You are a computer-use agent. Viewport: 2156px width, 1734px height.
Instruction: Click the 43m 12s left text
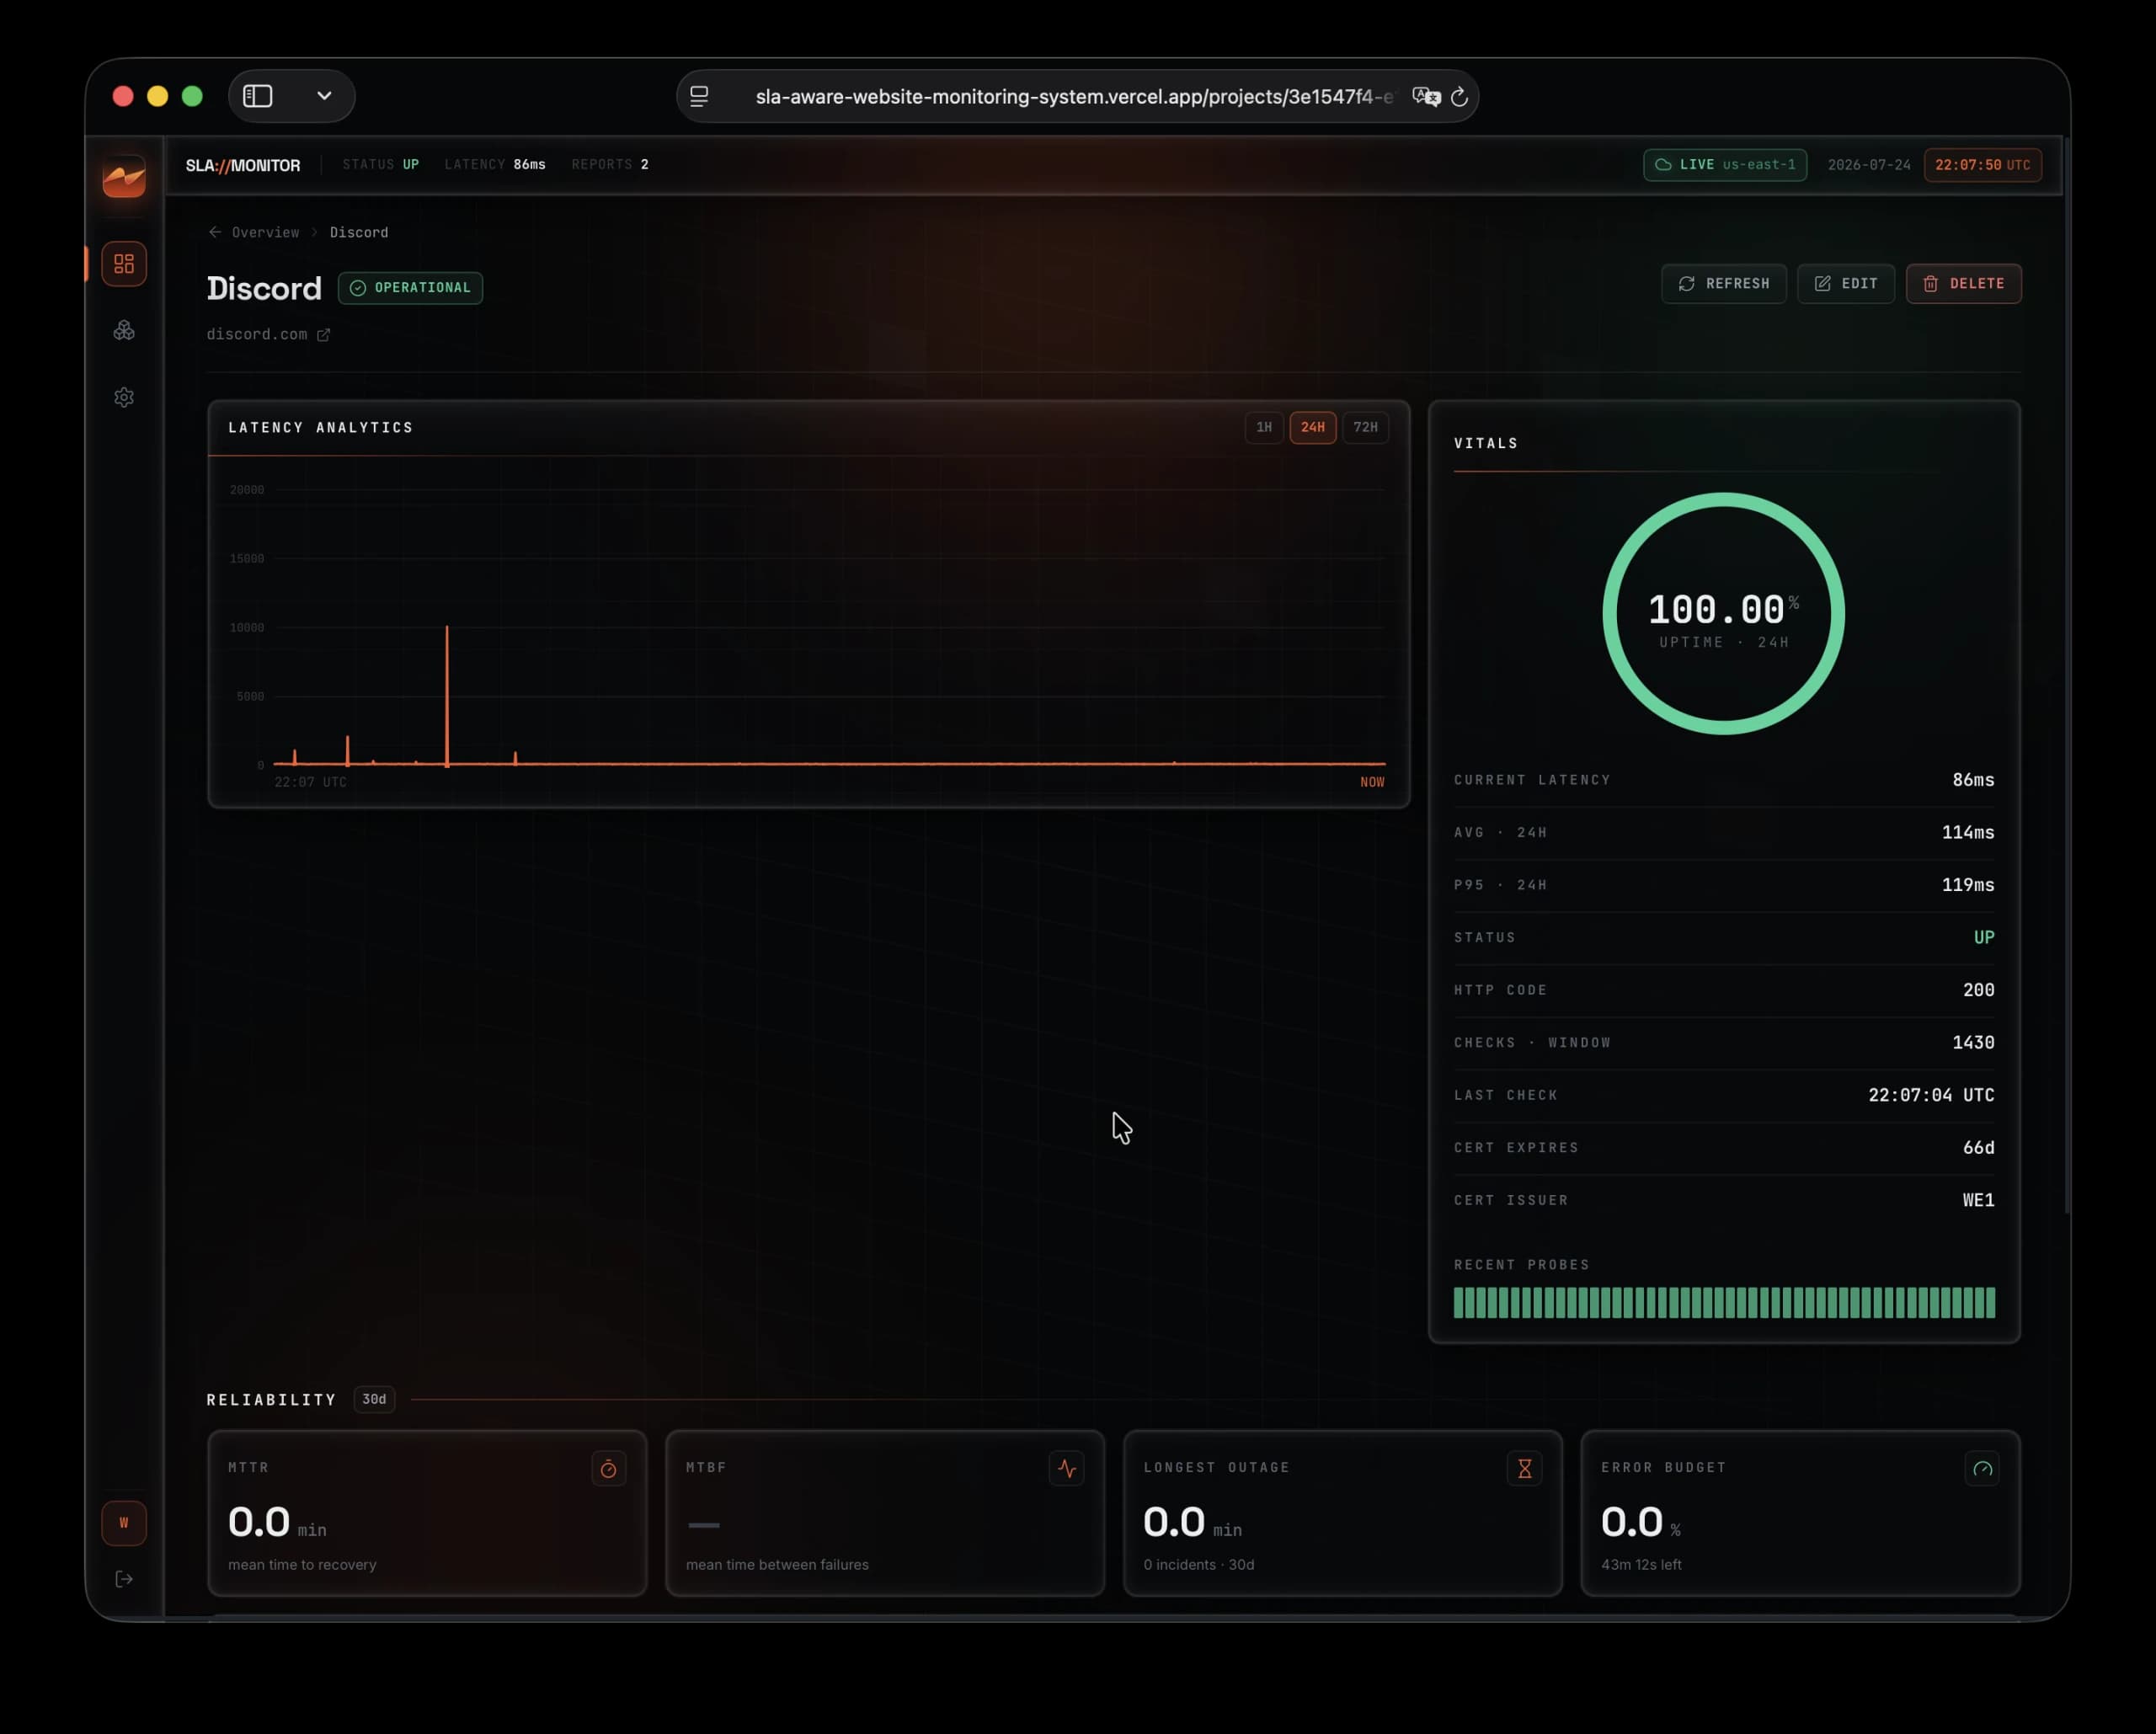1641,1564
